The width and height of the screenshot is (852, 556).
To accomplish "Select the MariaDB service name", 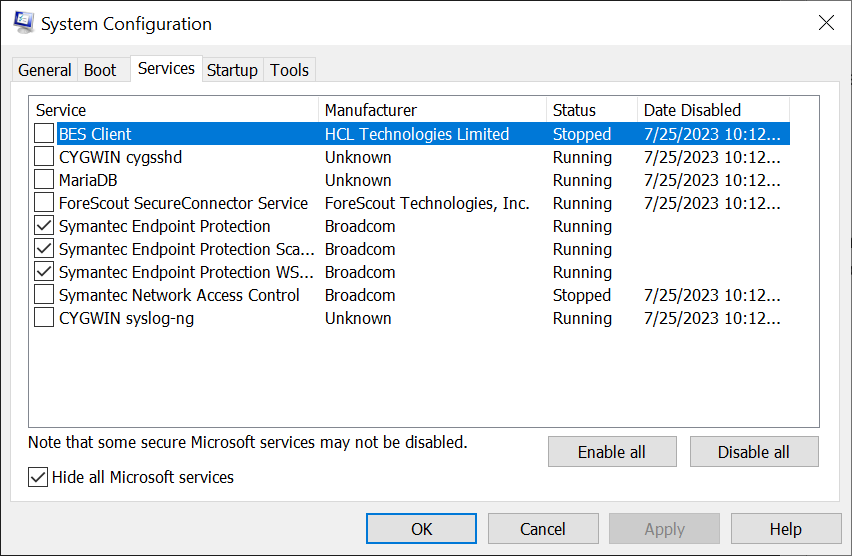I will pos(88,180).
